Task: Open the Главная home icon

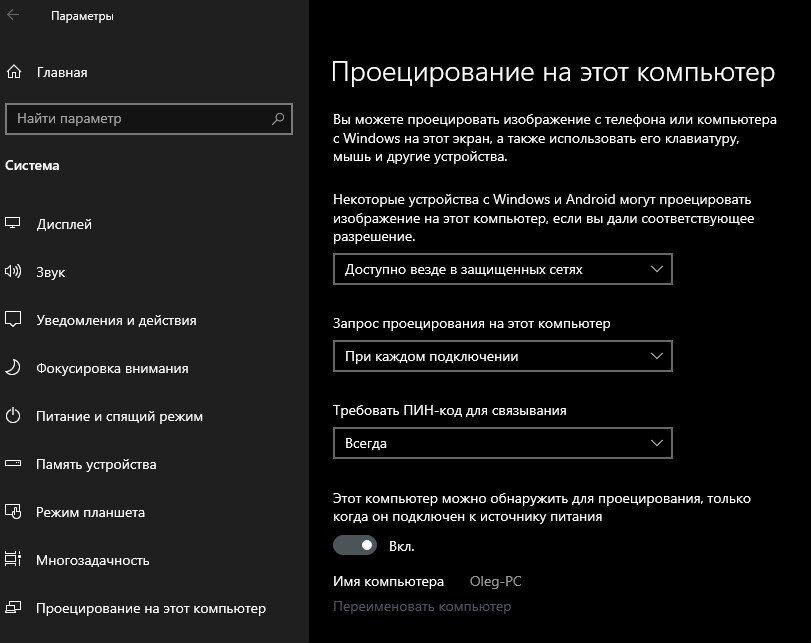Action: [x=15, y=72]
